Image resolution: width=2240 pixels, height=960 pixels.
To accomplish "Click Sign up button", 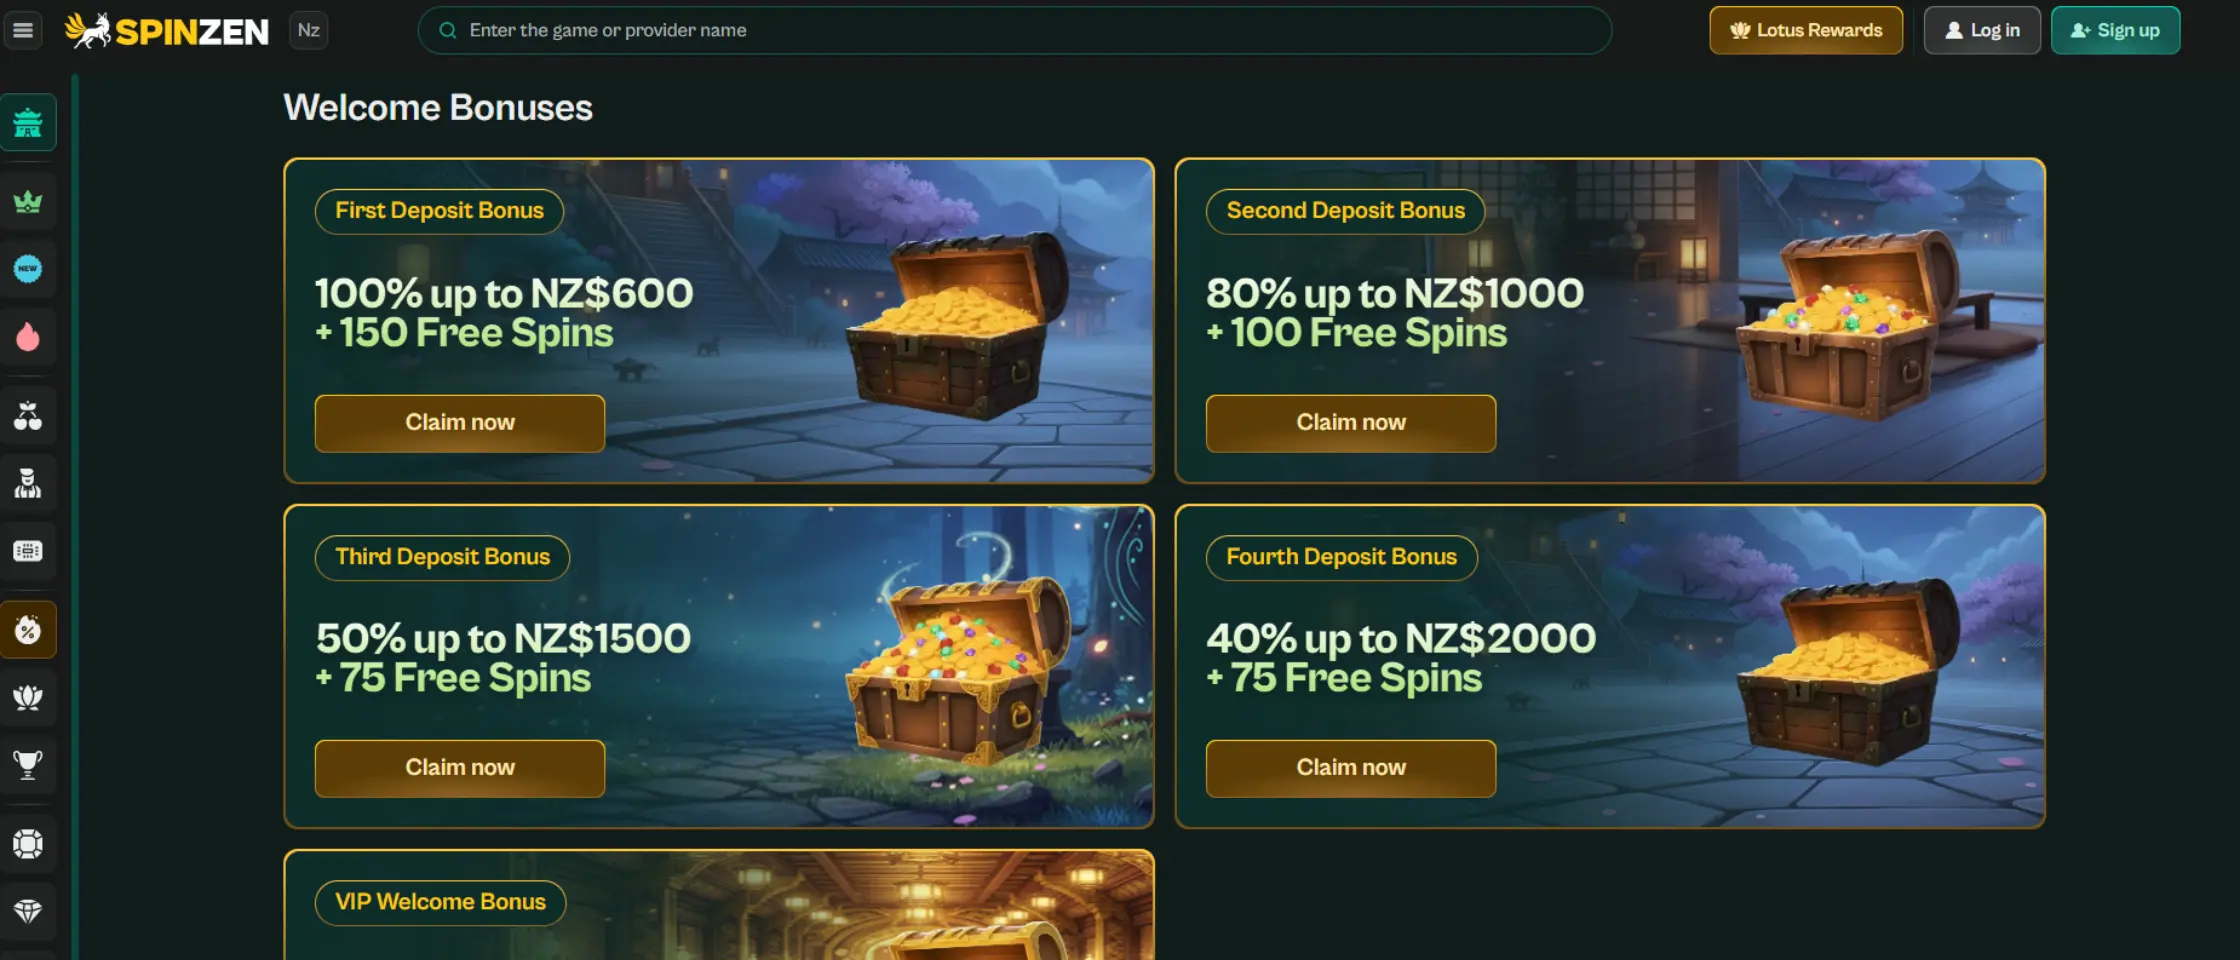I will [x=2115, y=30].
